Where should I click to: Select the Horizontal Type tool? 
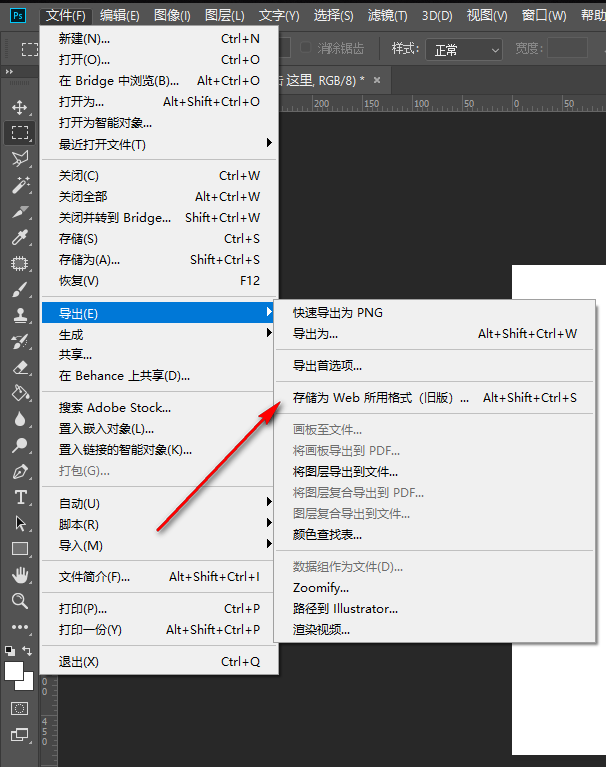[20, 497]
